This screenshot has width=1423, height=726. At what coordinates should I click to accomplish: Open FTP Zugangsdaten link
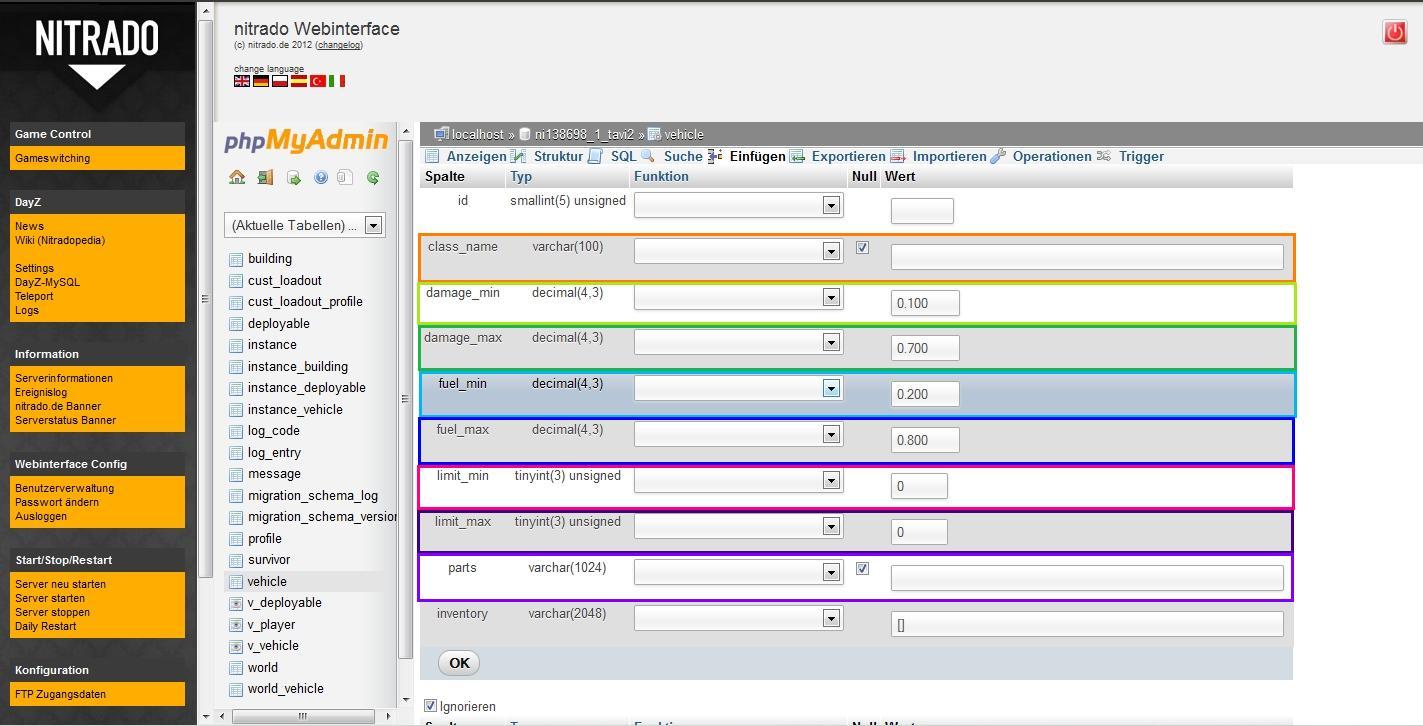[x=60, y=694]
